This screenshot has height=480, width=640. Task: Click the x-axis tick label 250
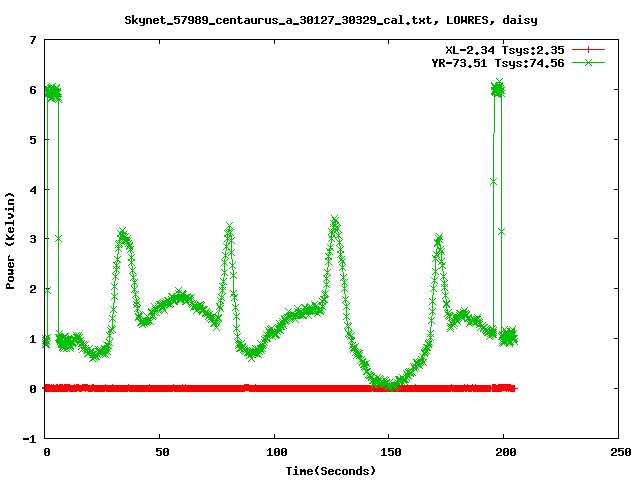(x=621, y=452)
